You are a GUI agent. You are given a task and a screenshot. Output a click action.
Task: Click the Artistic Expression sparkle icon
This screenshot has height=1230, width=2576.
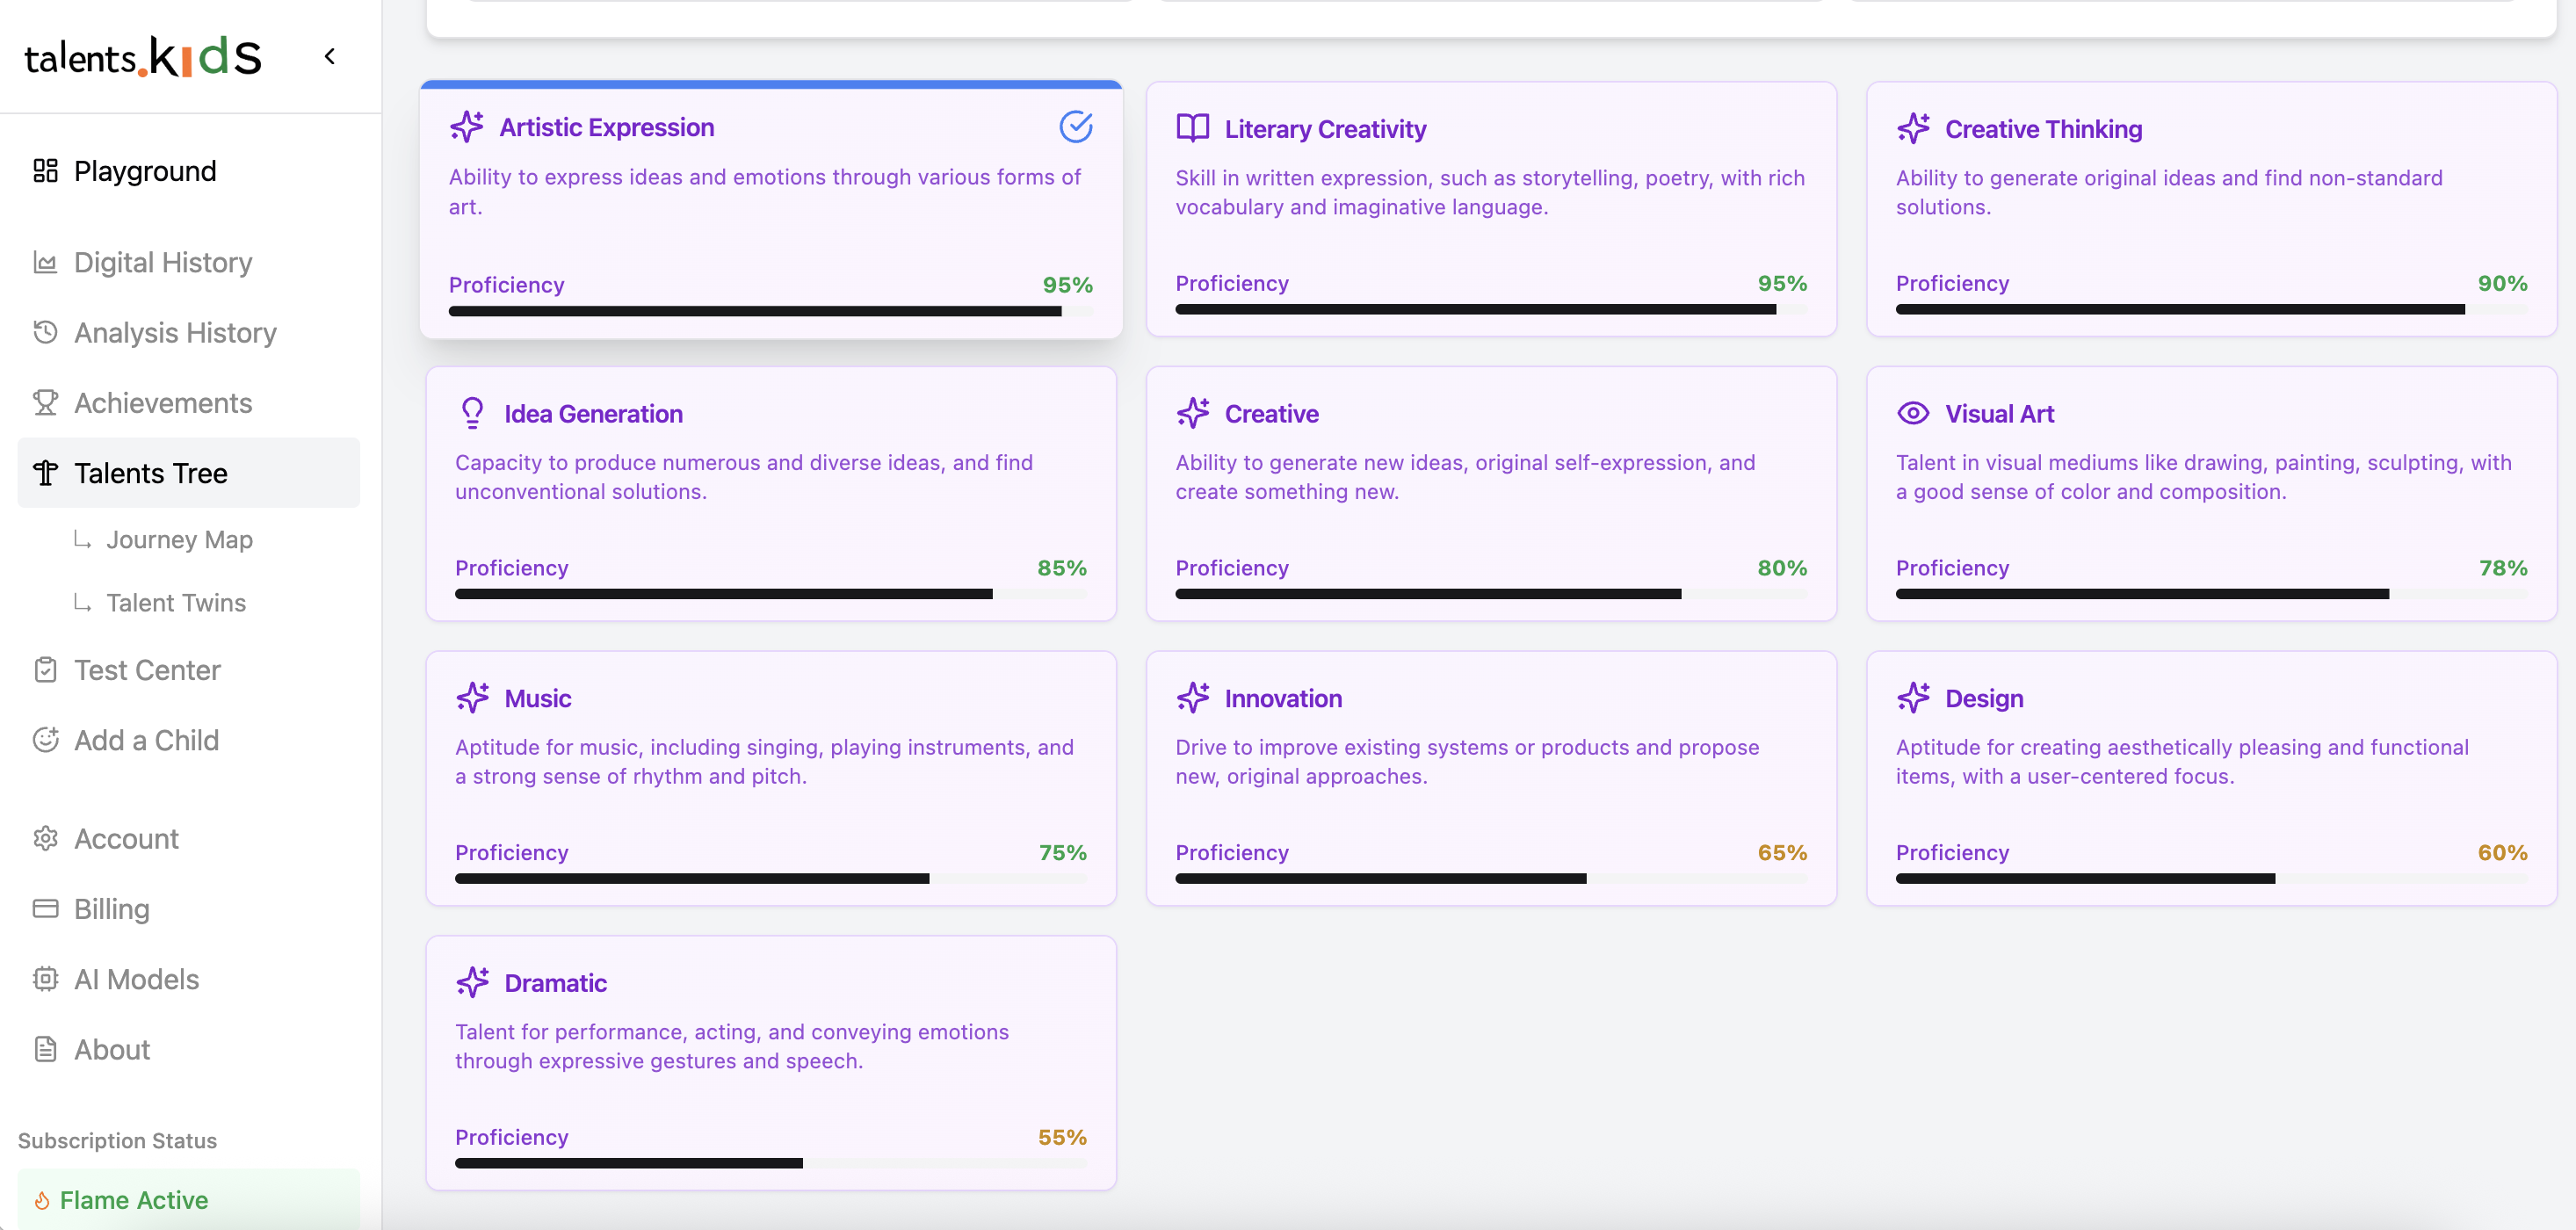466,127
